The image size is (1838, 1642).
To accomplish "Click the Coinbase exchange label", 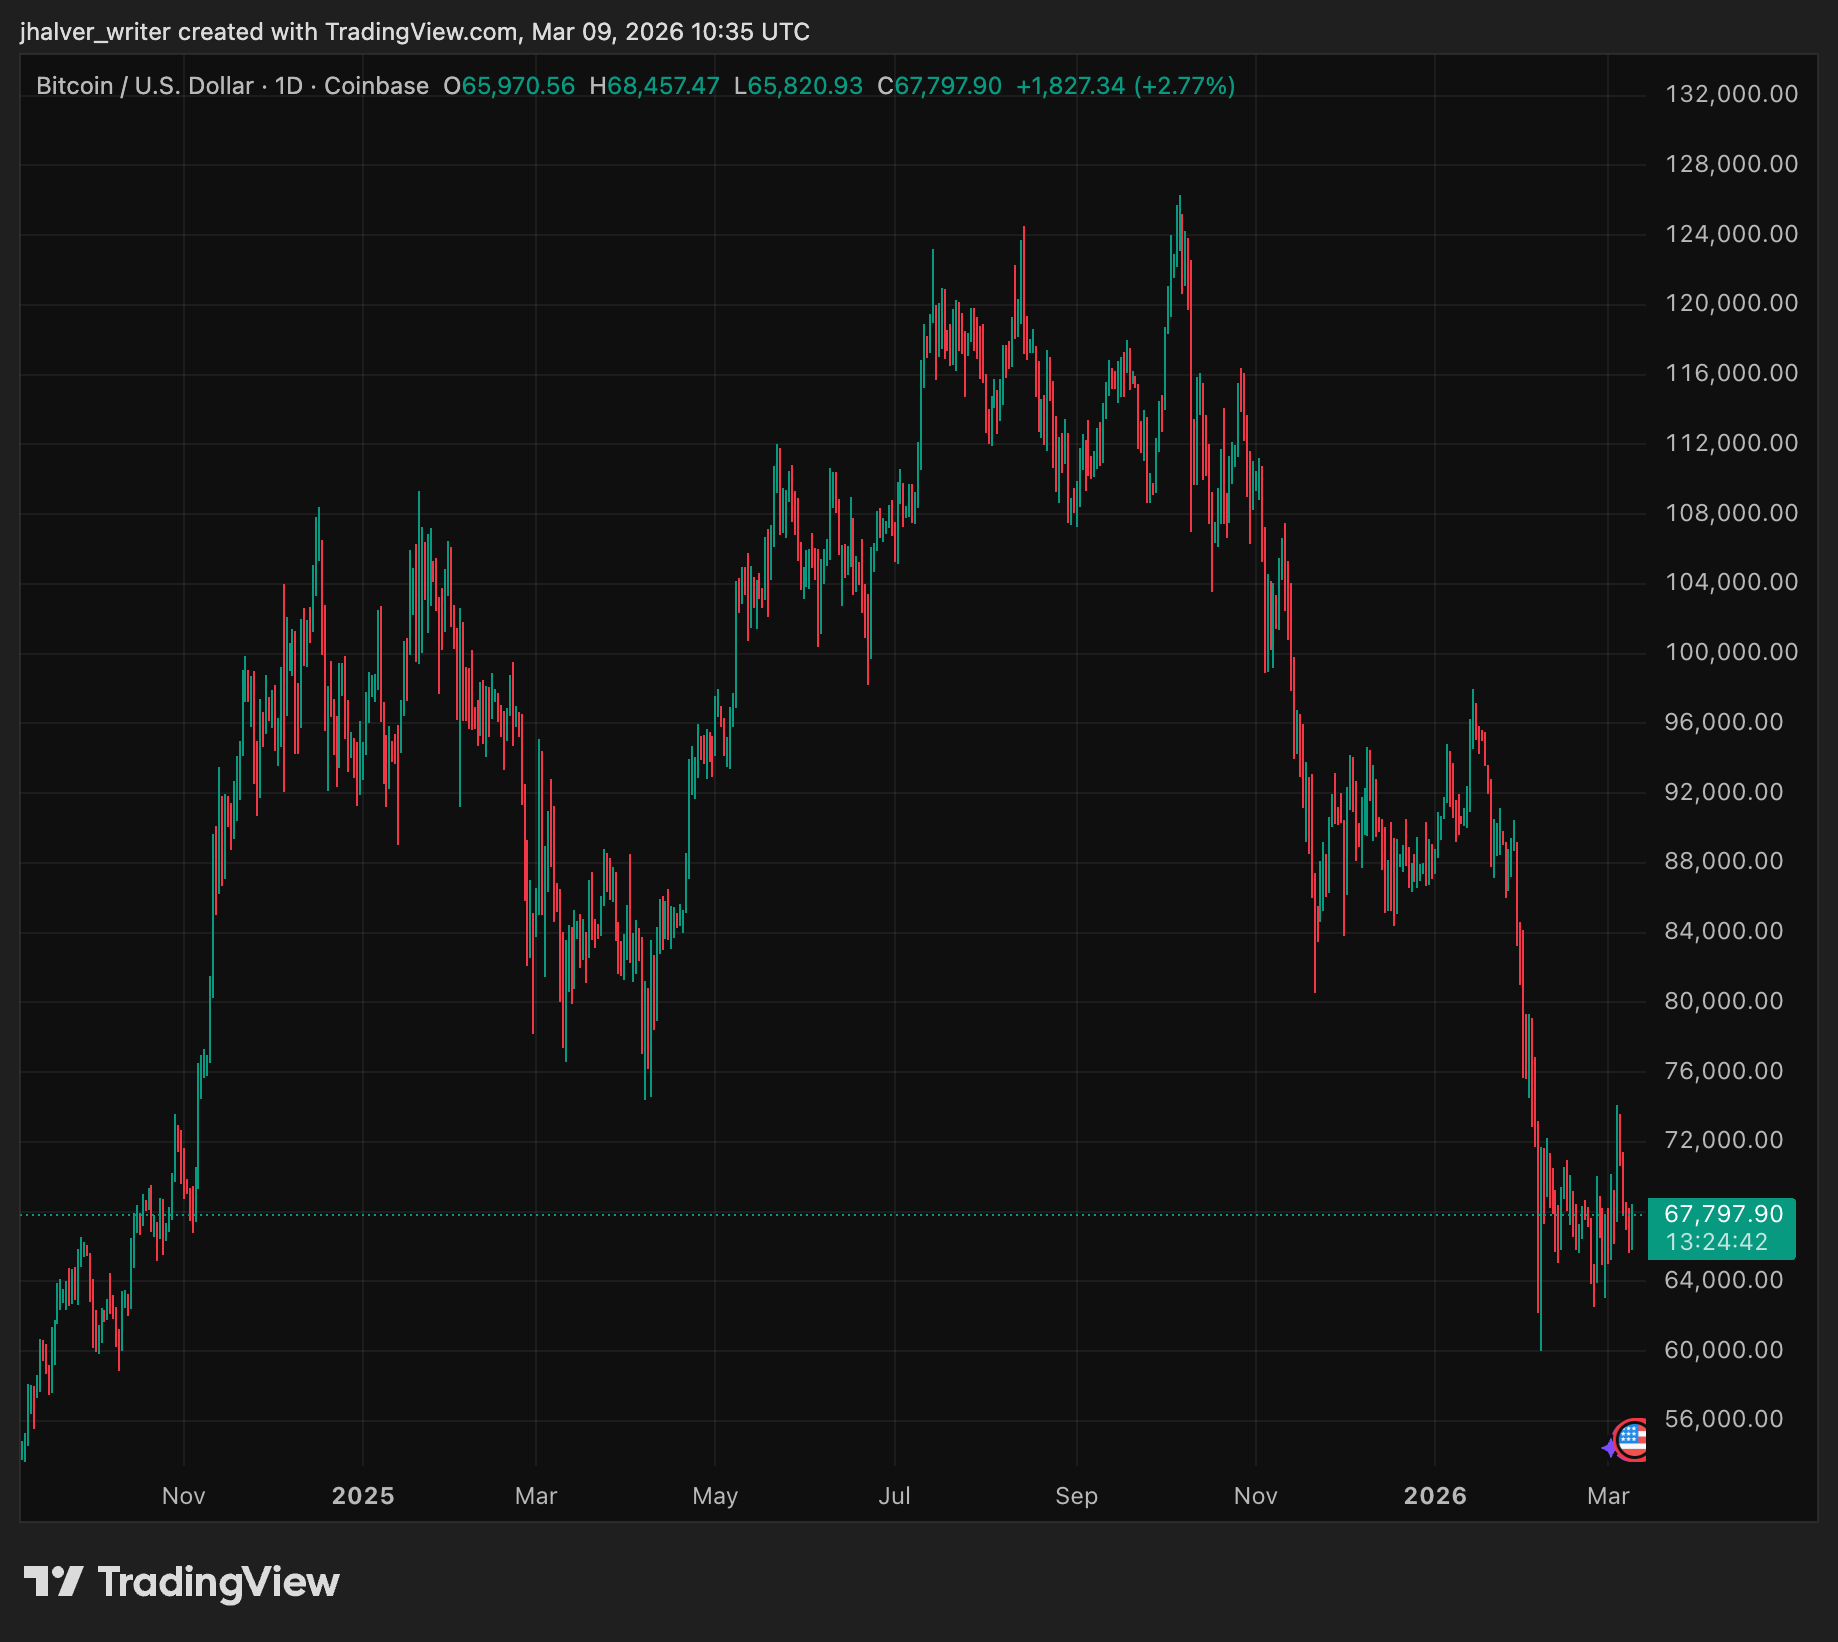I will (x=376, y=86).
